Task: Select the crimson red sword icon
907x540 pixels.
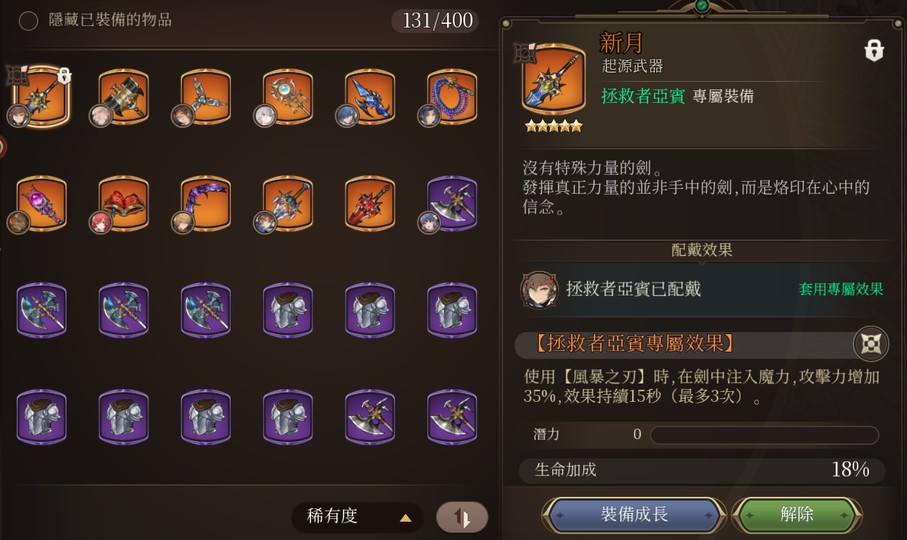Action: click(370, 204)
